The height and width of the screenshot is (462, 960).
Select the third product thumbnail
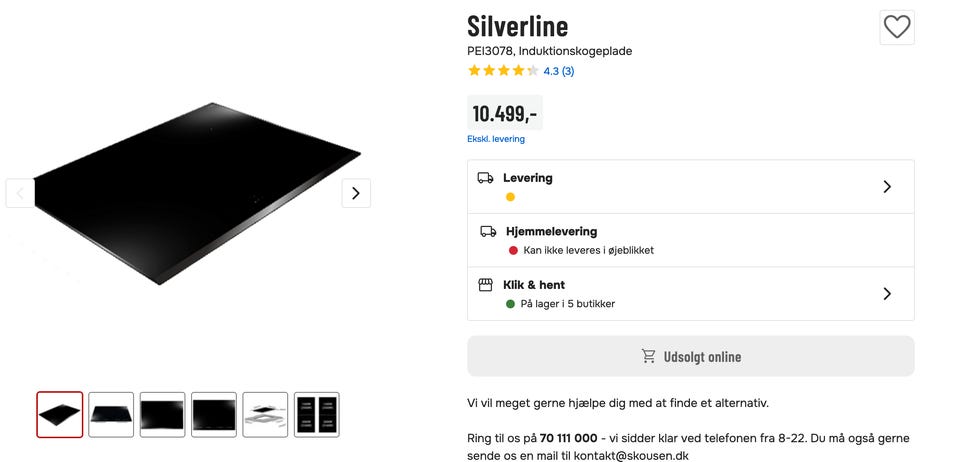[x=162, y=414]
